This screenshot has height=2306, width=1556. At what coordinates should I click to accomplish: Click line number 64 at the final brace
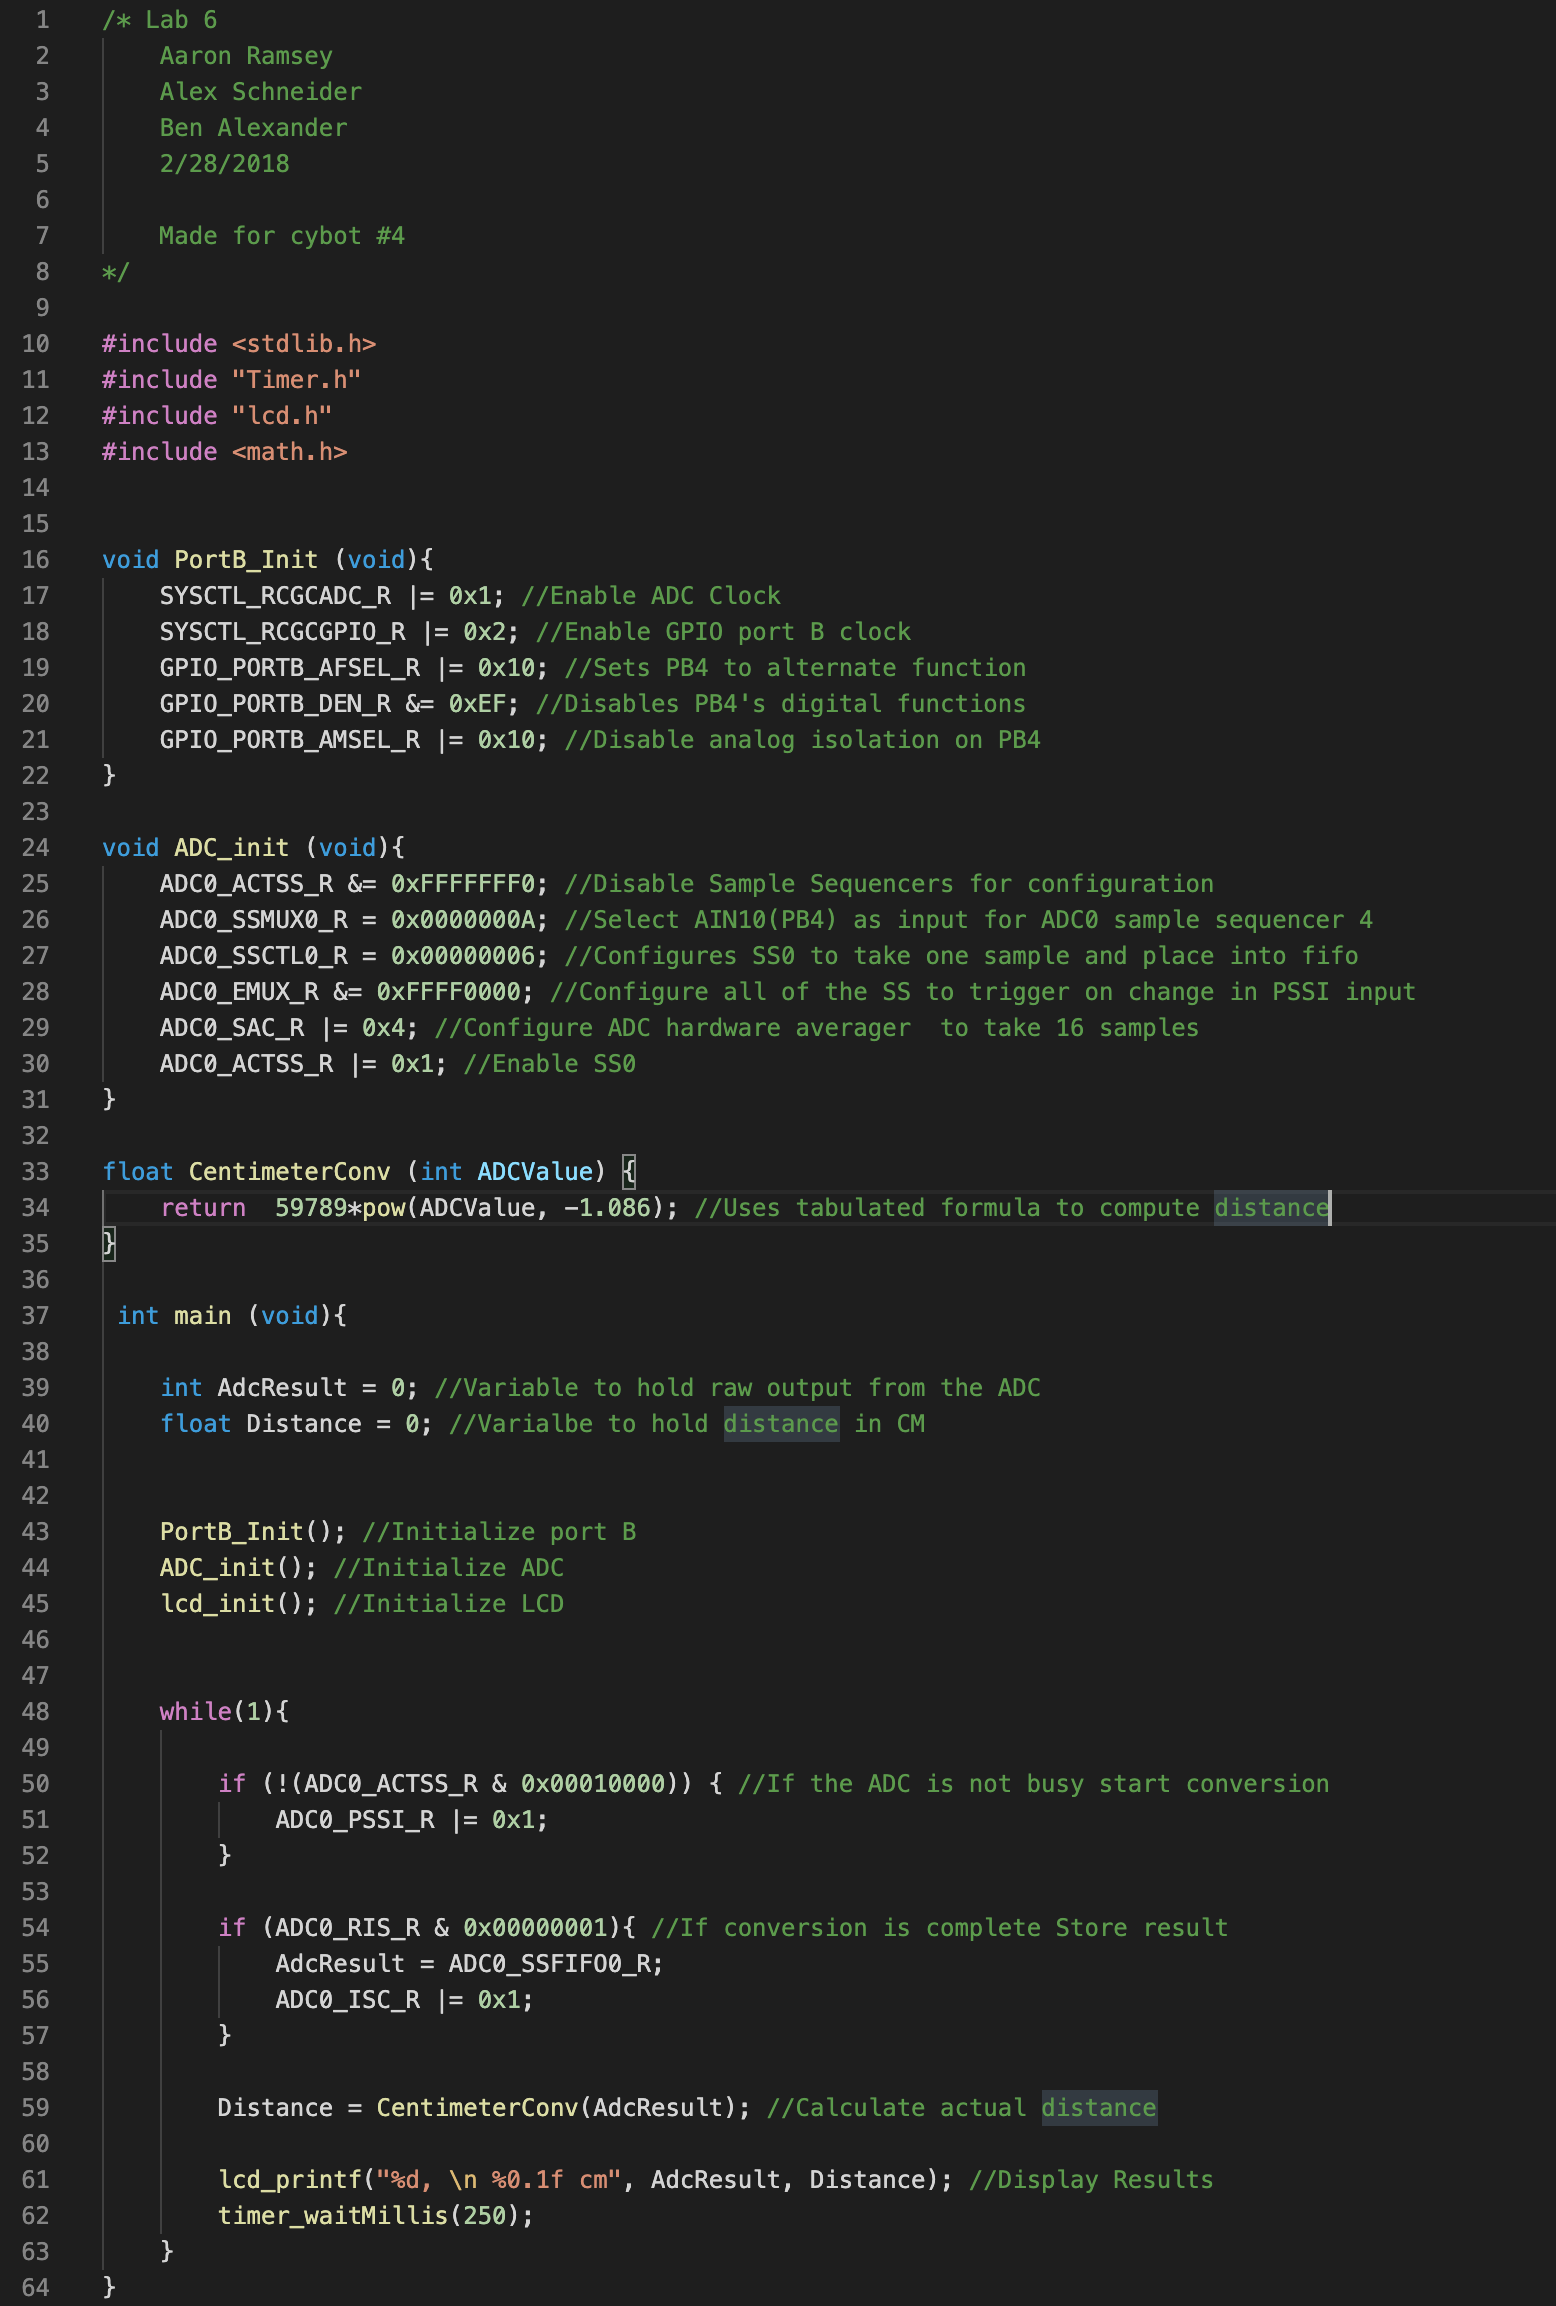(36, 2288)
